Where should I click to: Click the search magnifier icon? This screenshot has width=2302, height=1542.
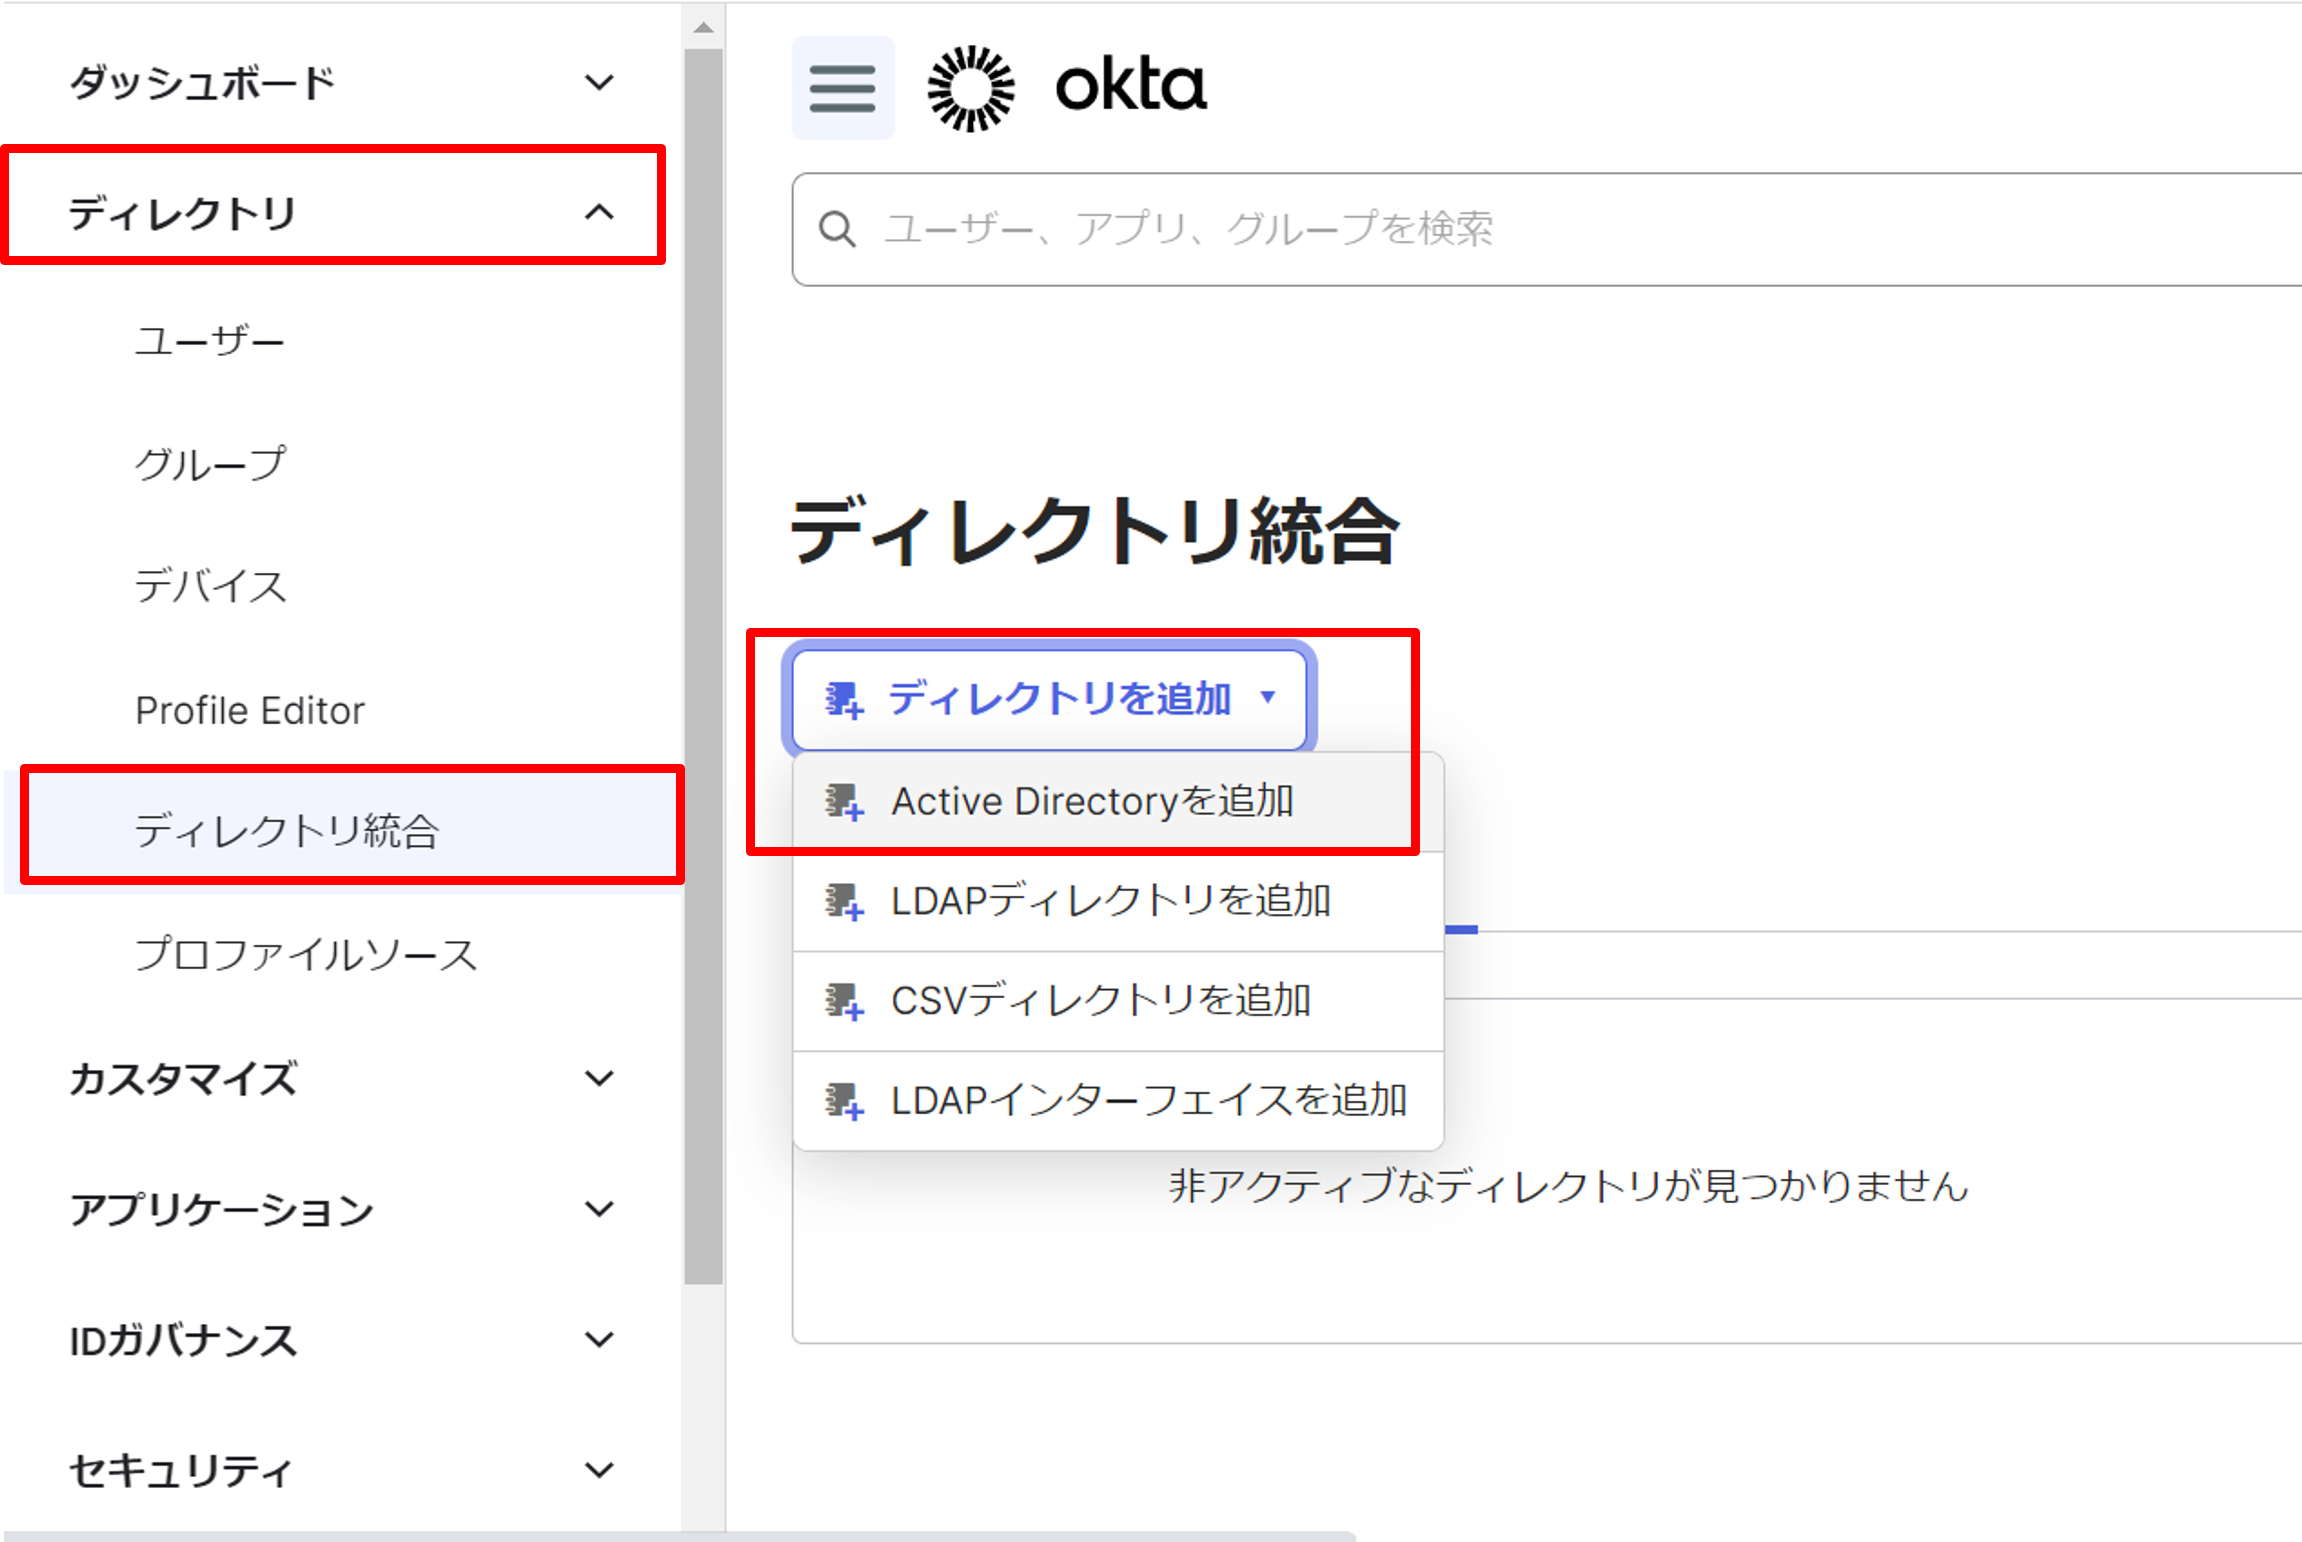(837, 229)
